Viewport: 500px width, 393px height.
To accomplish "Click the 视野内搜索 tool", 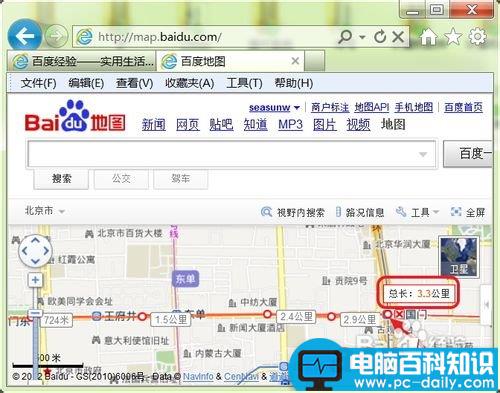I will pyautogui.click(x=292, y=212).
